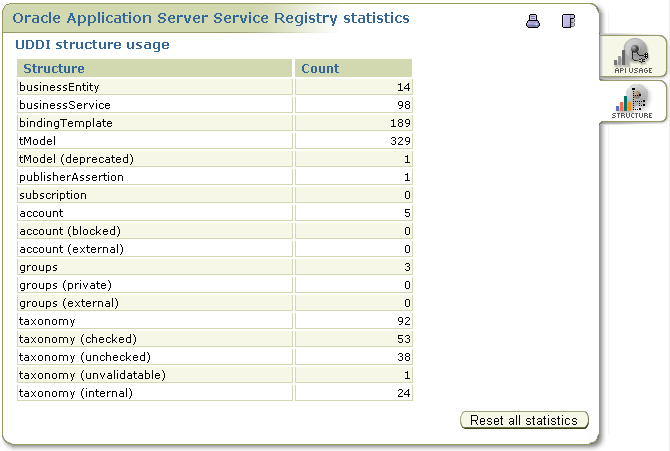Click the printer icon in the header
This screenshot has width=670, height=451.
click(x=532, y=21)
